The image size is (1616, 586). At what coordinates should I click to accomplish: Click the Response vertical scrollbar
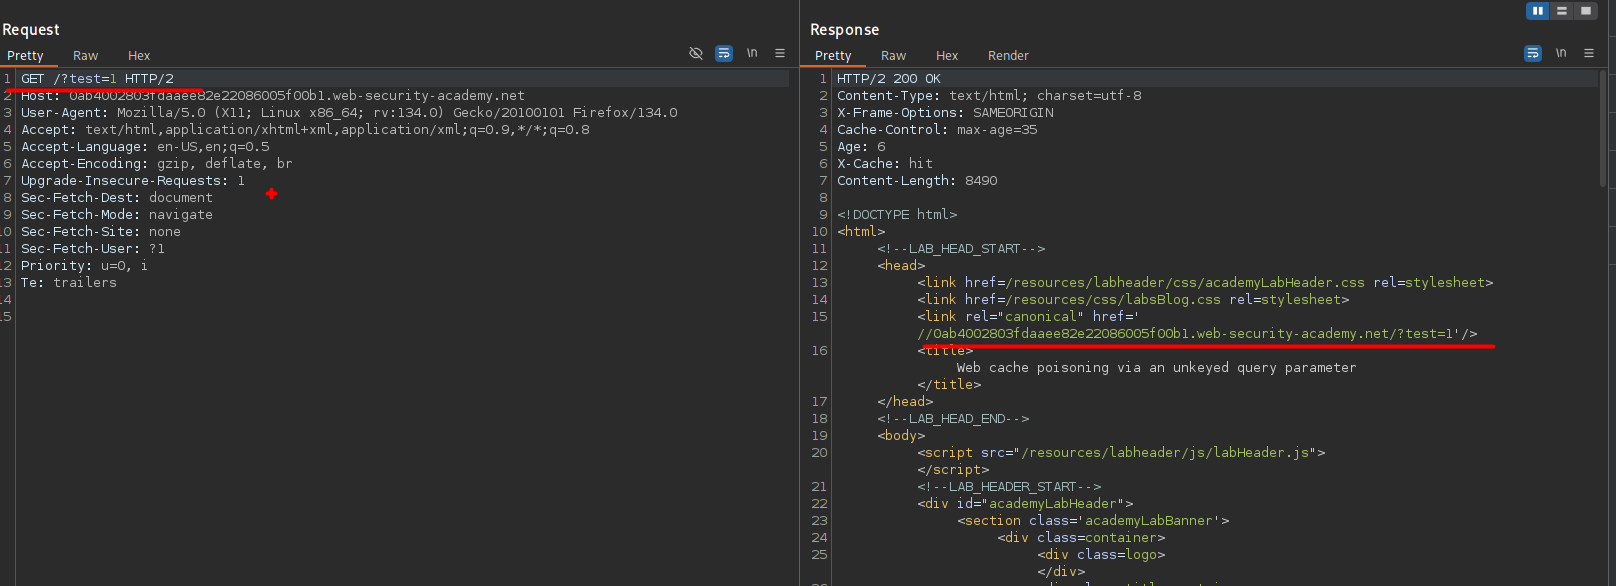click(x=1603, y=128)
